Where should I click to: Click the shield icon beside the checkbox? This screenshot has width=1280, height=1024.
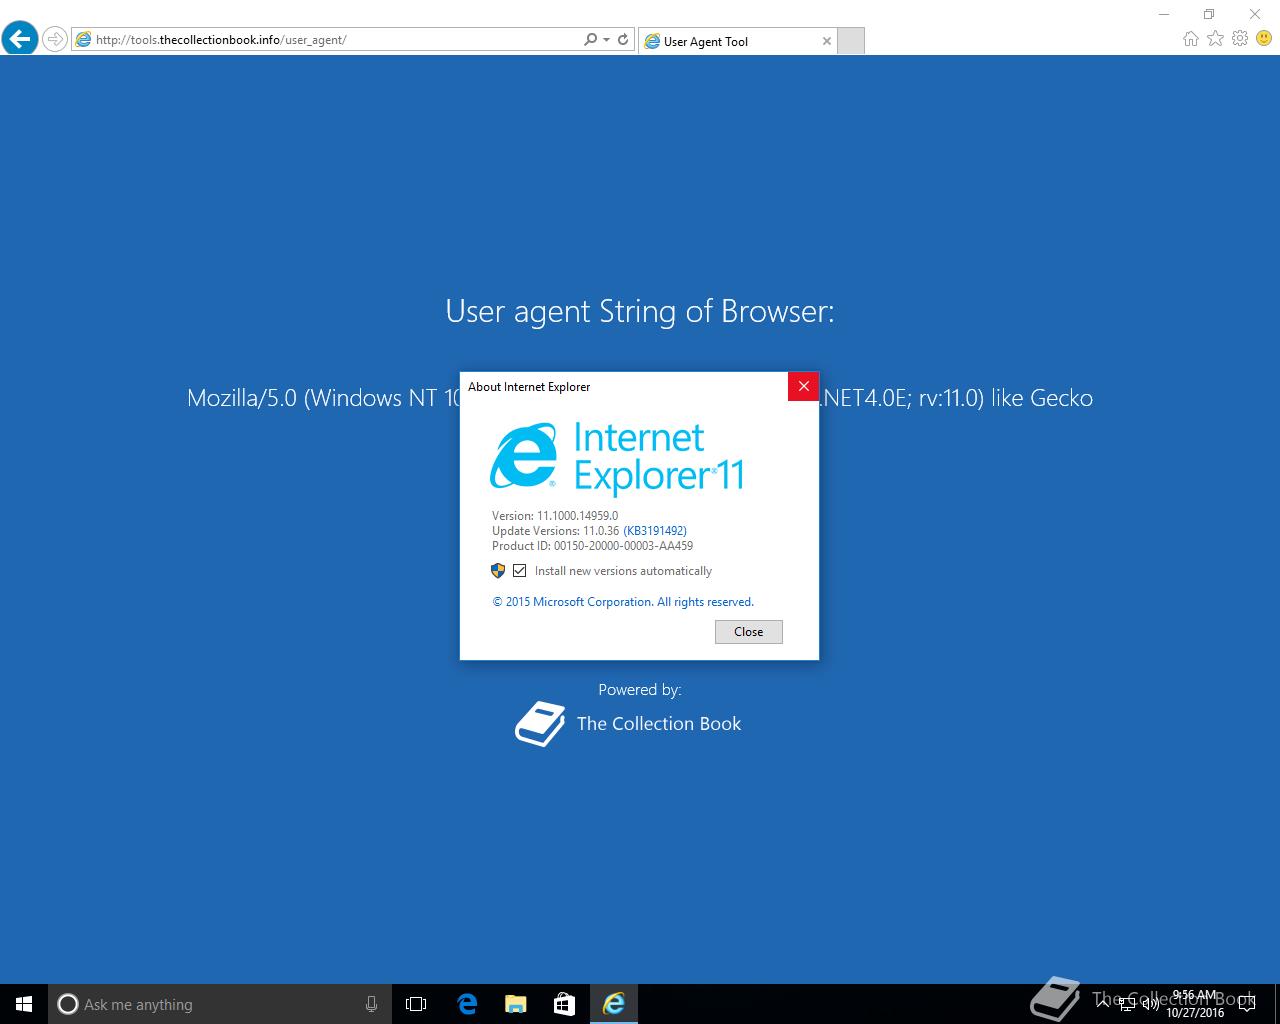coord(498,571)
